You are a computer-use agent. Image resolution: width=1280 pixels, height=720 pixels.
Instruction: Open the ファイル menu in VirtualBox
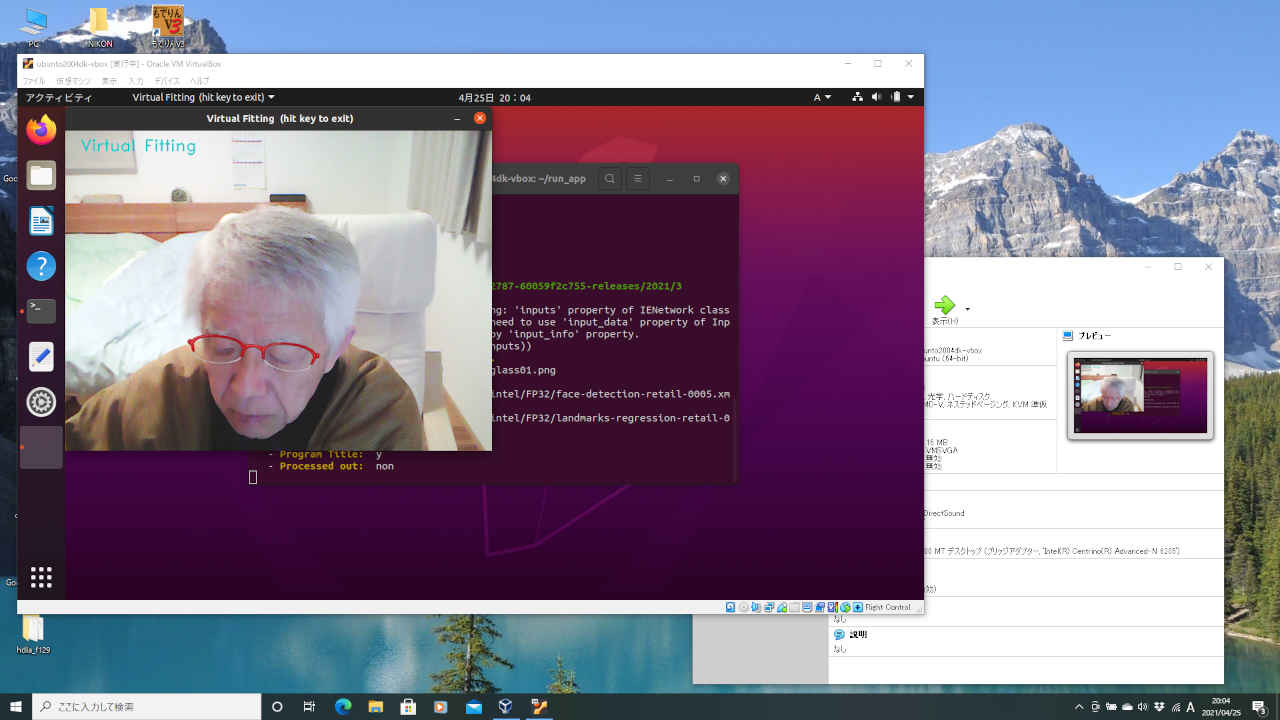coord(34,81)
